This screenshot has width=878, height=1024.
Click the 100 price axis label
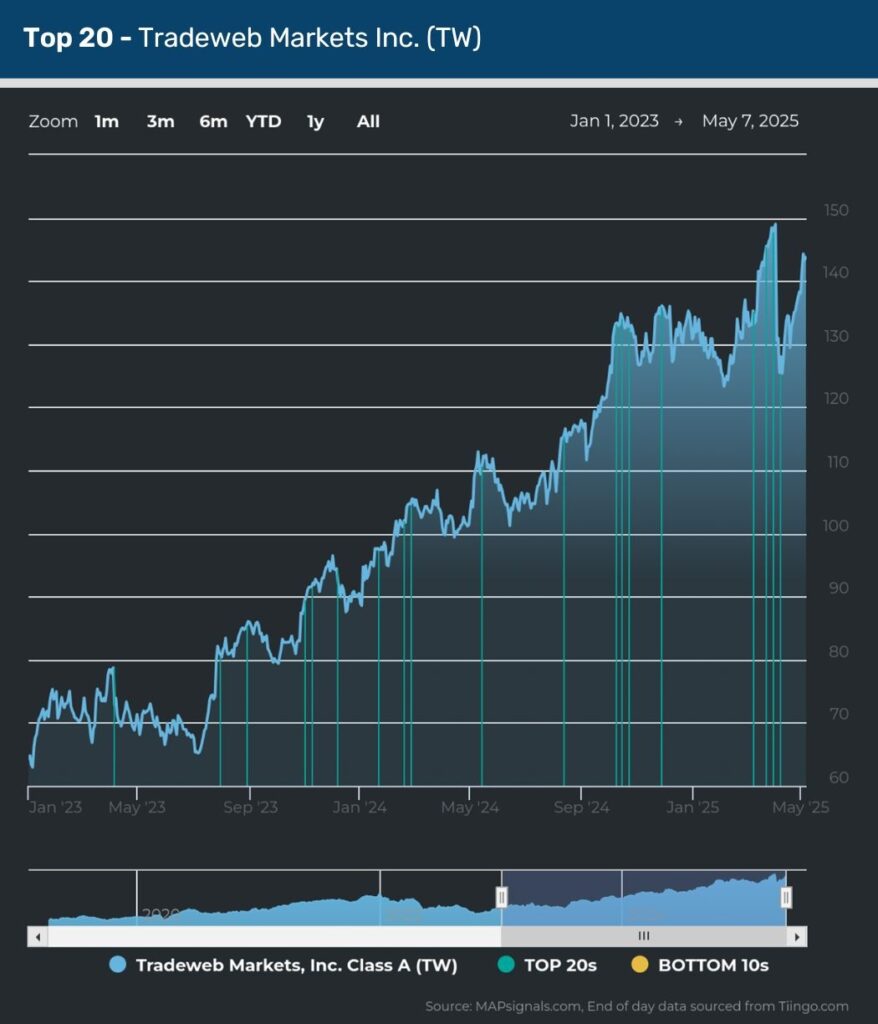click(836, 526)
